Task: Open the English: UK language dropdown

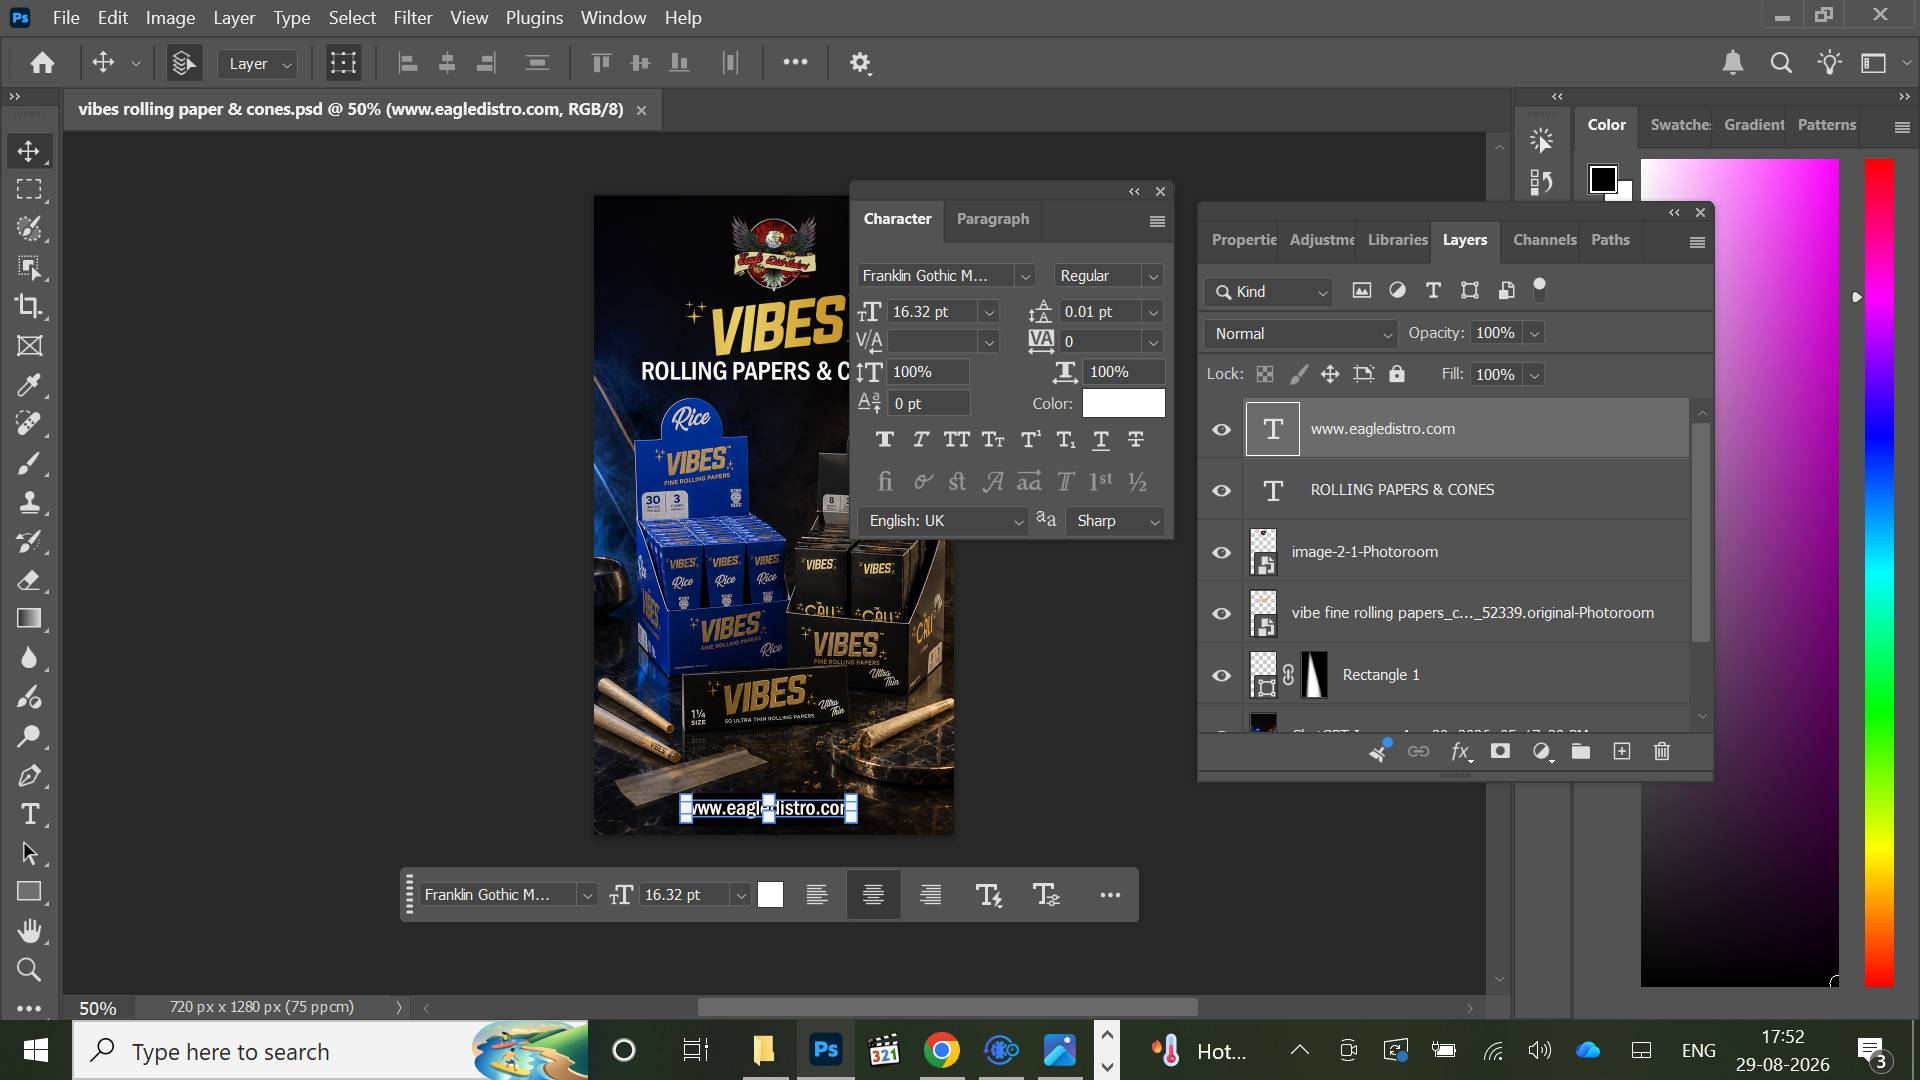Action: point(943,521)
